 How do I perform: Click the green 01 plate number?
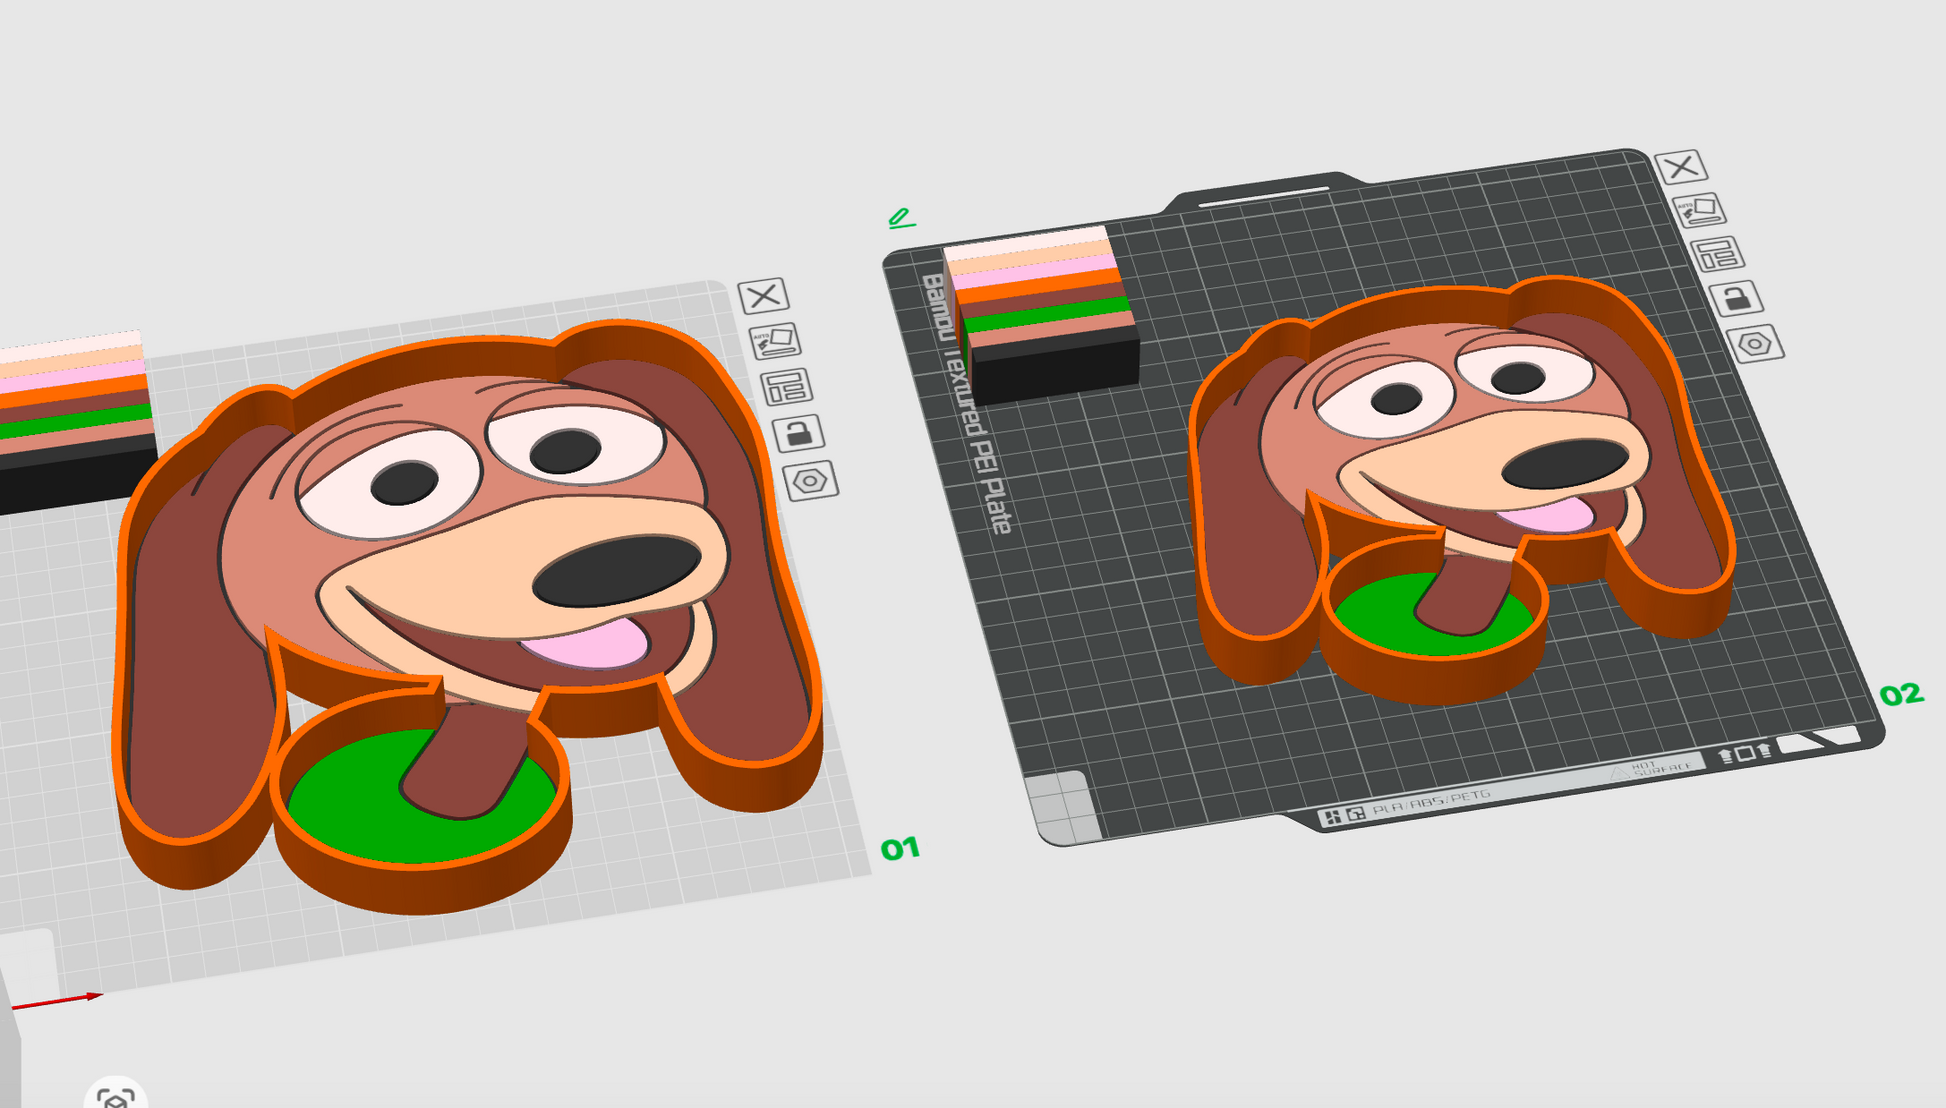900,849
